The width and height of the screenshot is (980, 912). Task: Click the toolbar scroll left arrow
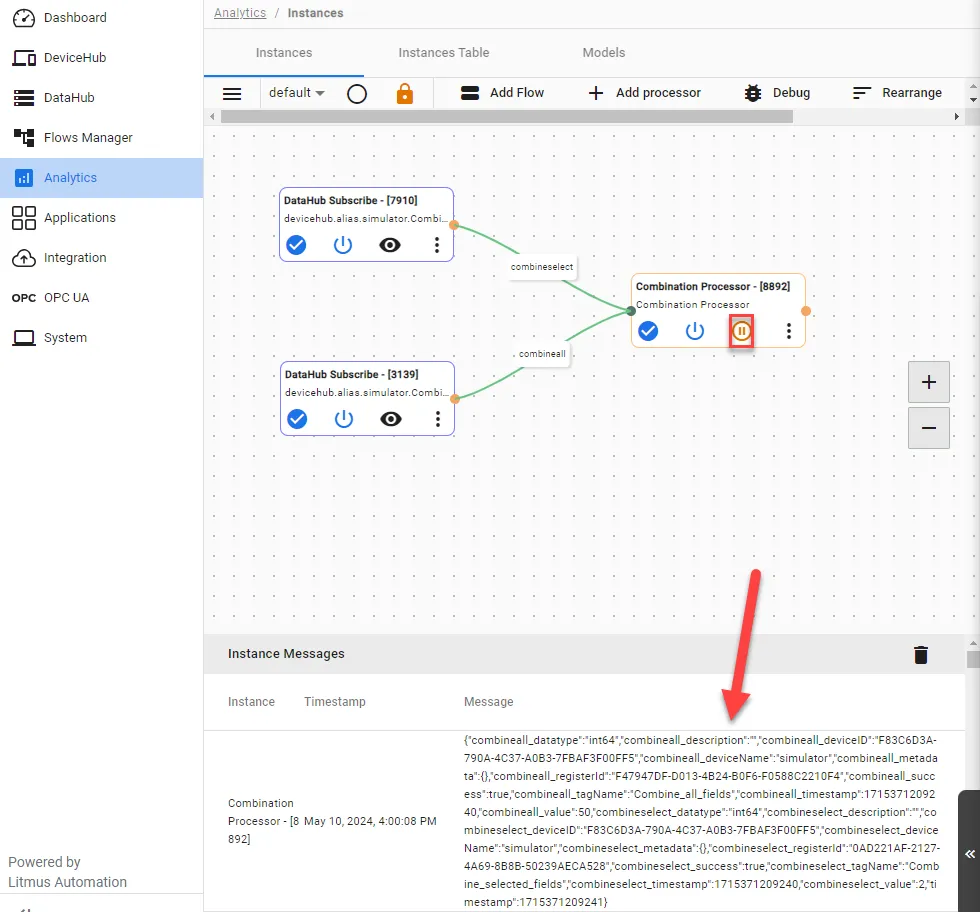pyautogui.click(x=212, y=117)
